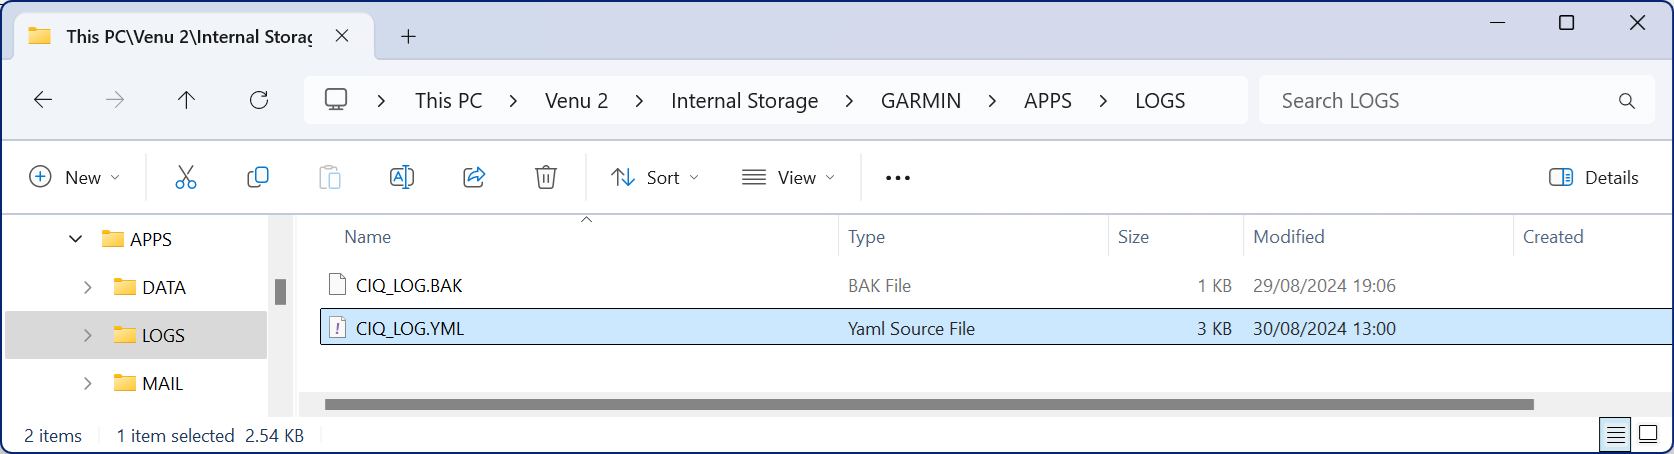Screen dimensions: 1674x454
Task: Click the Cut scissors icon
Action: click(186, 177)
